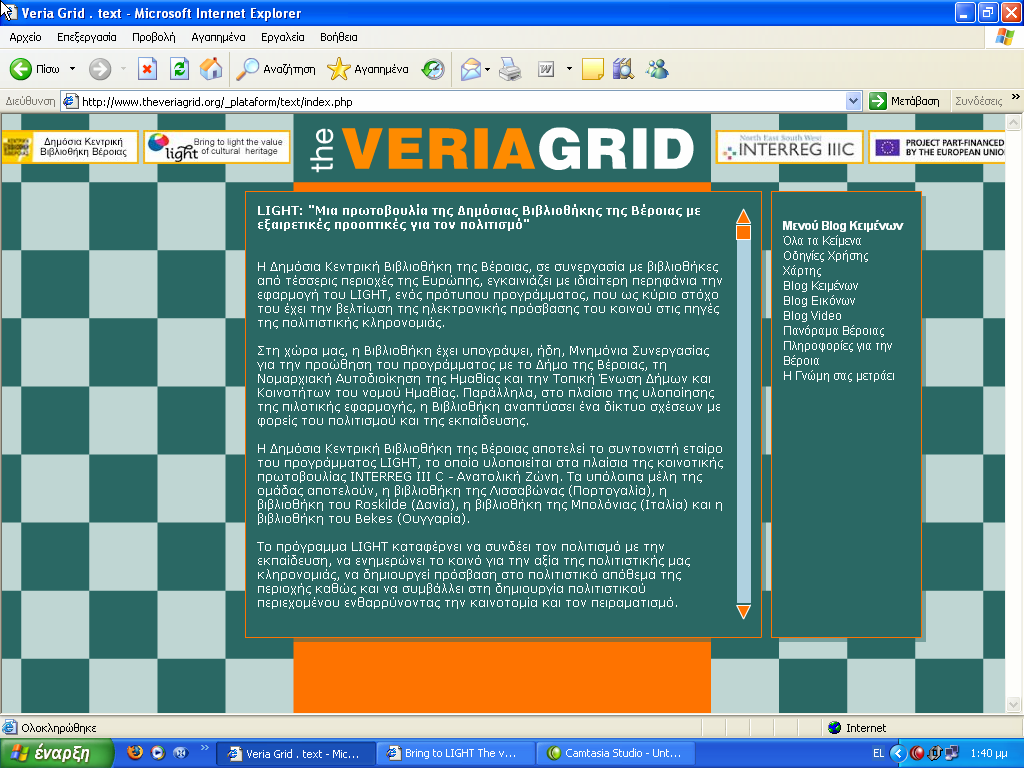Click the Edit with Word icon

pyautogui.click(x=546, y=69)
